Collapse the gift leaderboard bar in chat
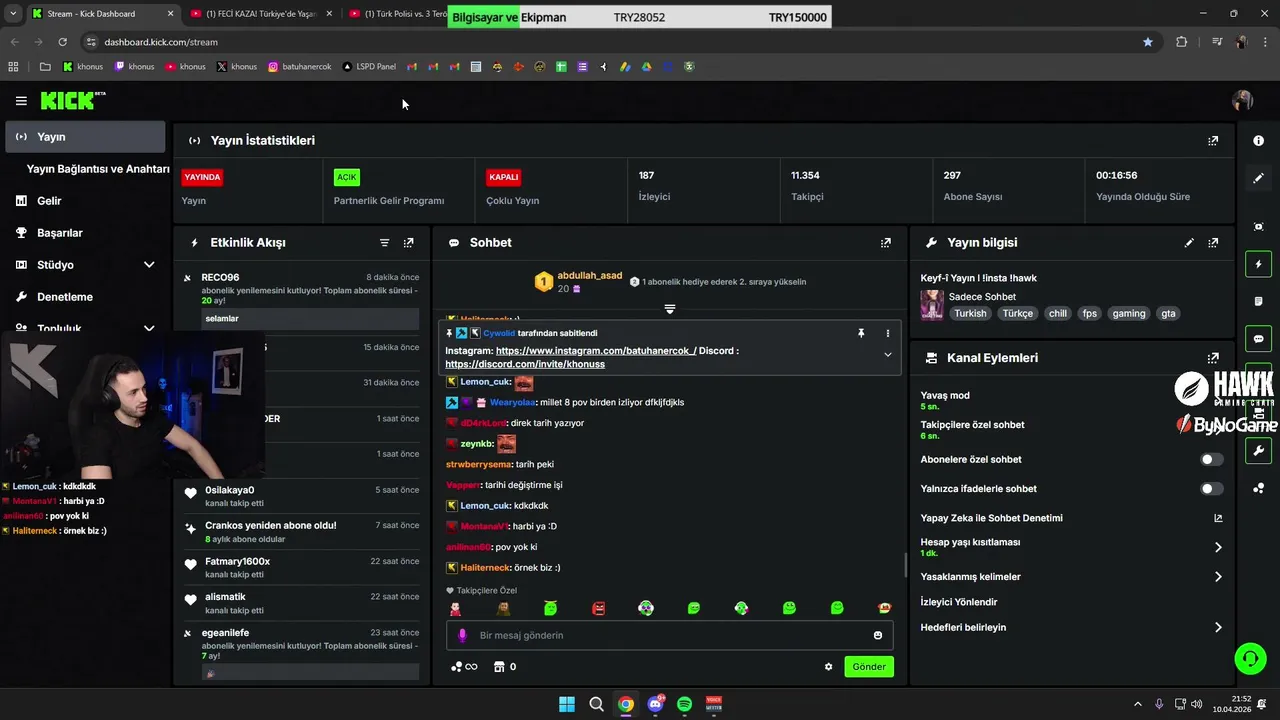This screenshot has height=720, width=1280. click(x=670, y=309)
